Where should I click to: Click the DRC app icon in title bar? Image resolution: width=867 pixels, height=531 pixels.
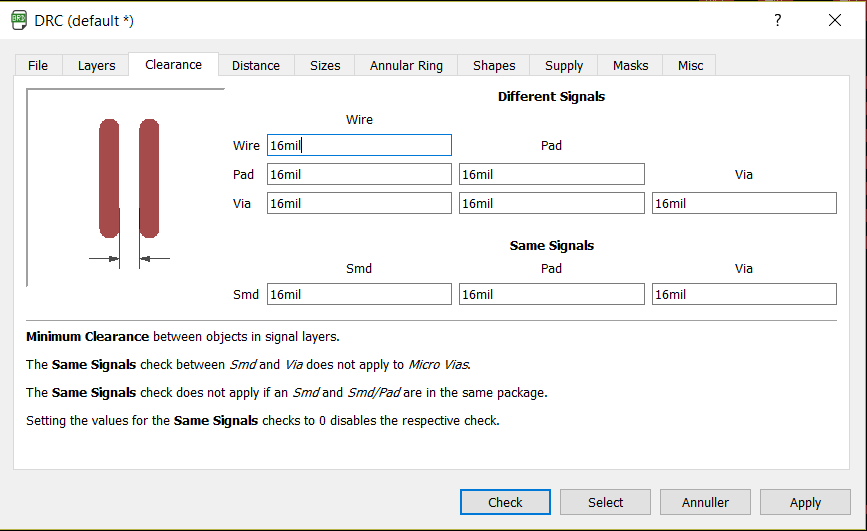[x=18, y=20]
